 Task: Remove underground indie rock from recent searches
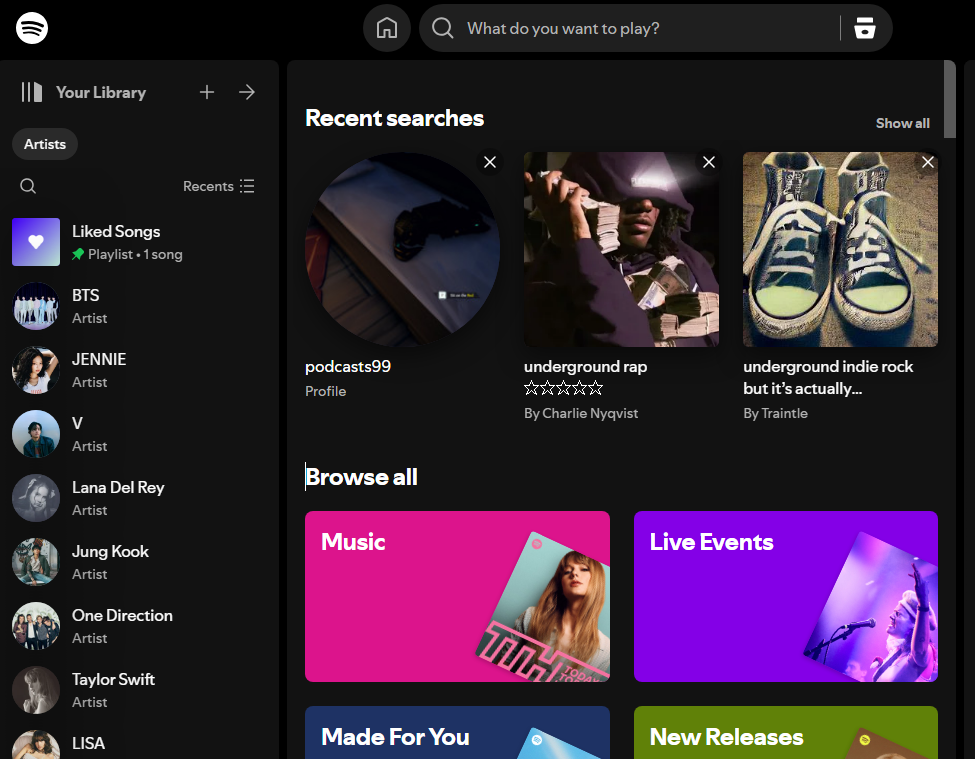click(x=928, y=162)
